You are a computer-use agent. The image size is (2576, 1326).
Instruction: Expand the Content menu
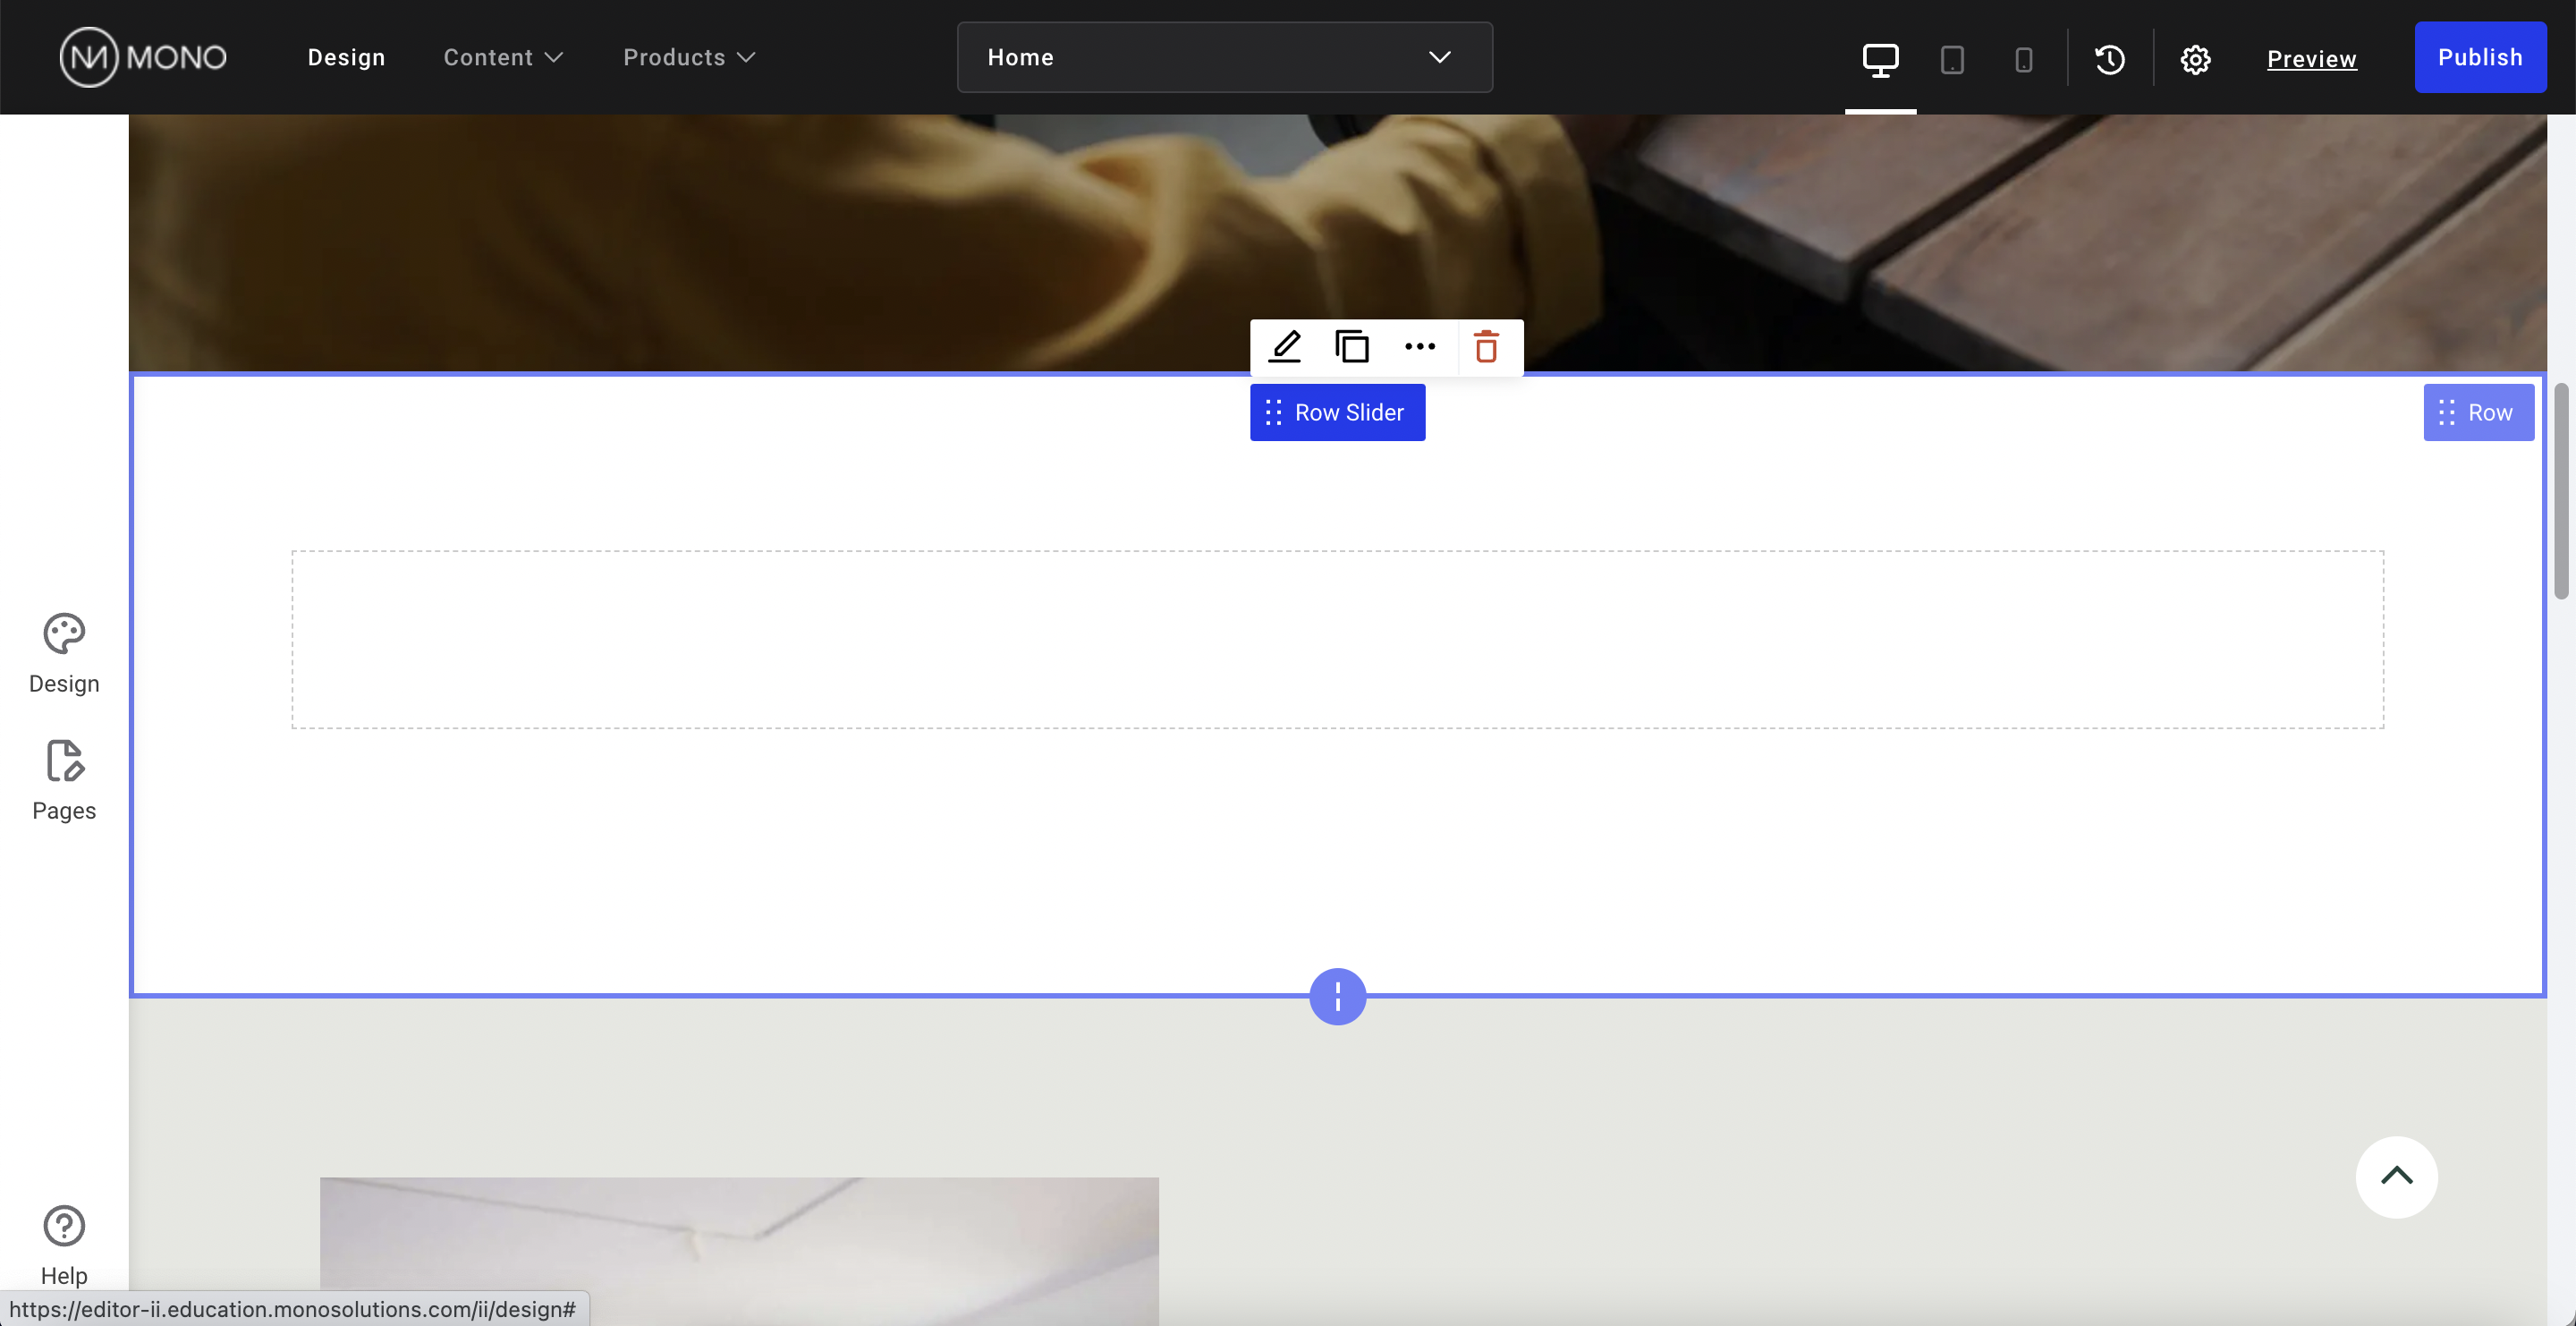coord(503,57)
